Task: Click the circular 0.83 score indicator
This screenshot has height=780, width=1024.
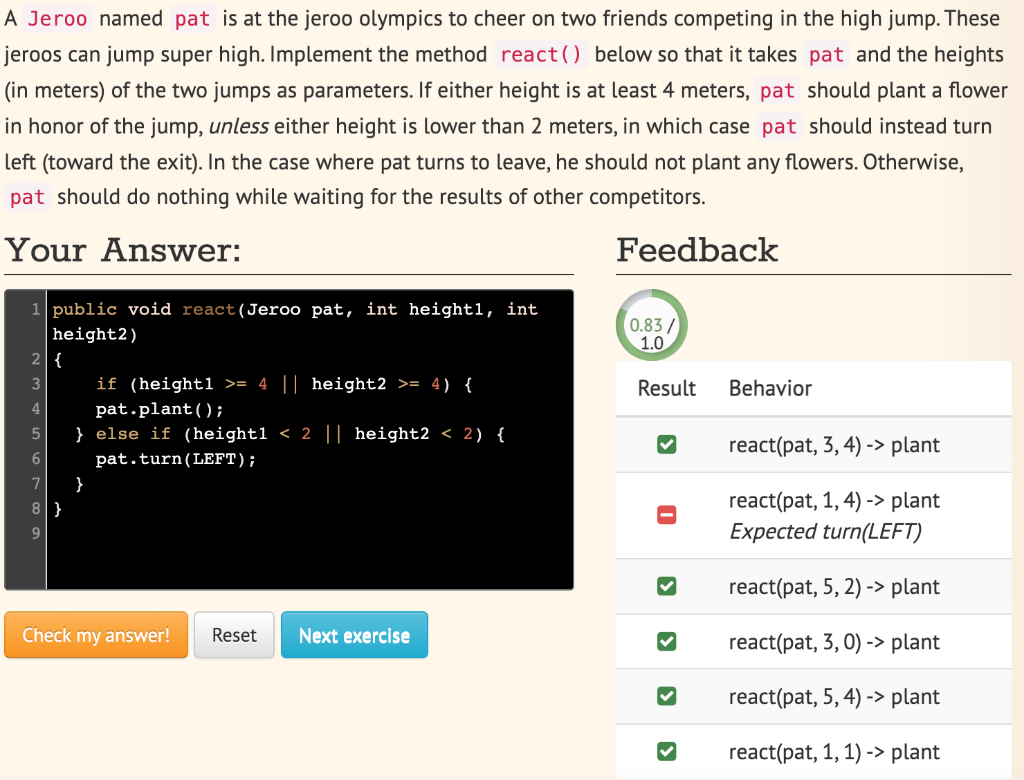Action: pyautogui.click(x=651, y=325)
